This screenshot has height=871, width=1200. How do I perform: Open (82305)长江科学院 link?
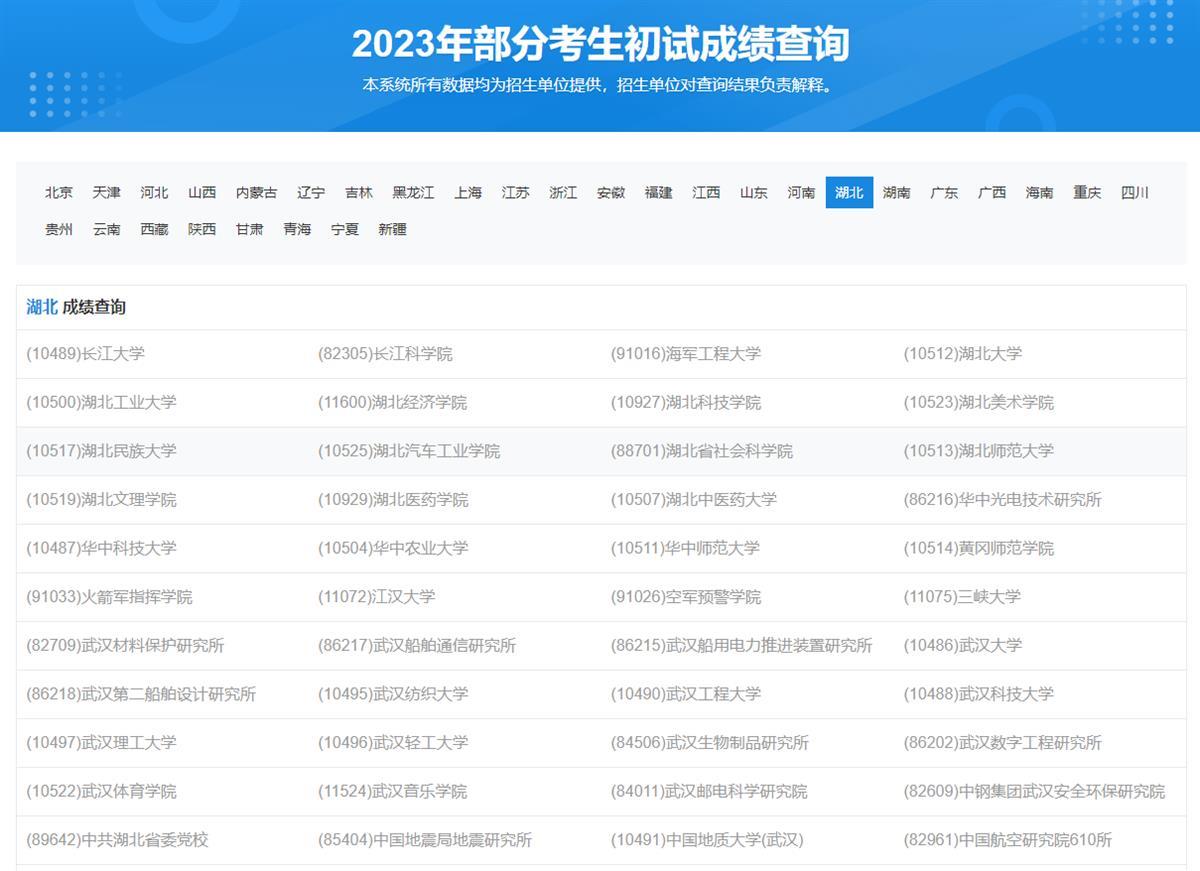(386, 354)
